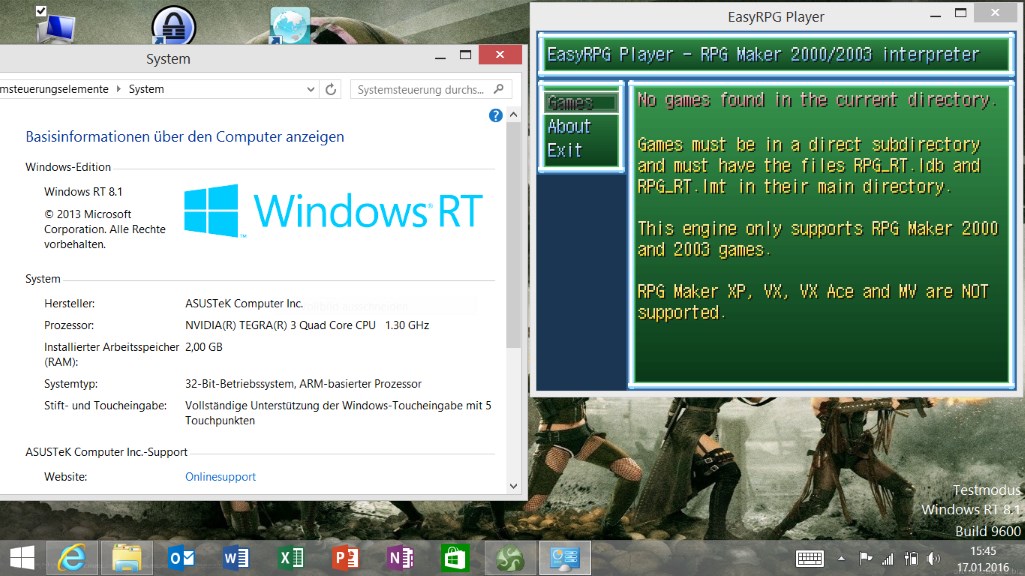Click the 'Hersteller:' label
The height and width of the screenshot is (576, 1025).
click(x=69, y=303)
